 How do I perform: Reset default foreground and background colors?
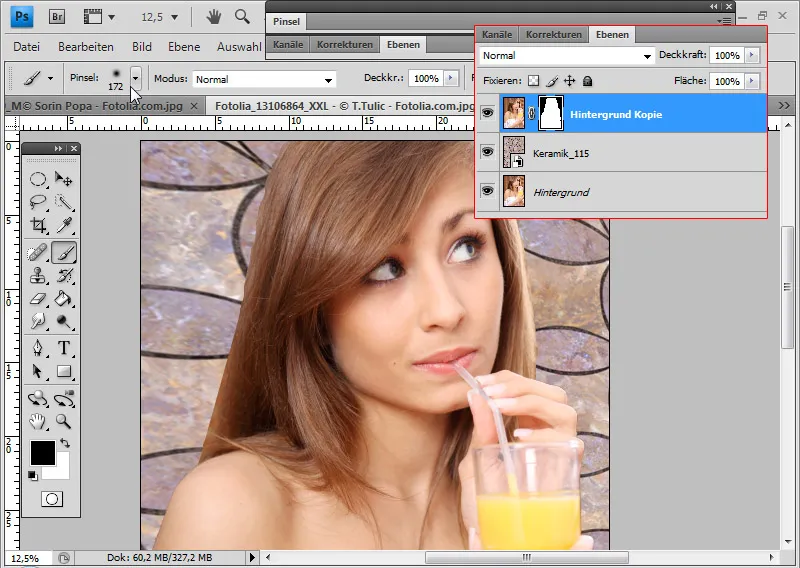(x=33, y=476)
